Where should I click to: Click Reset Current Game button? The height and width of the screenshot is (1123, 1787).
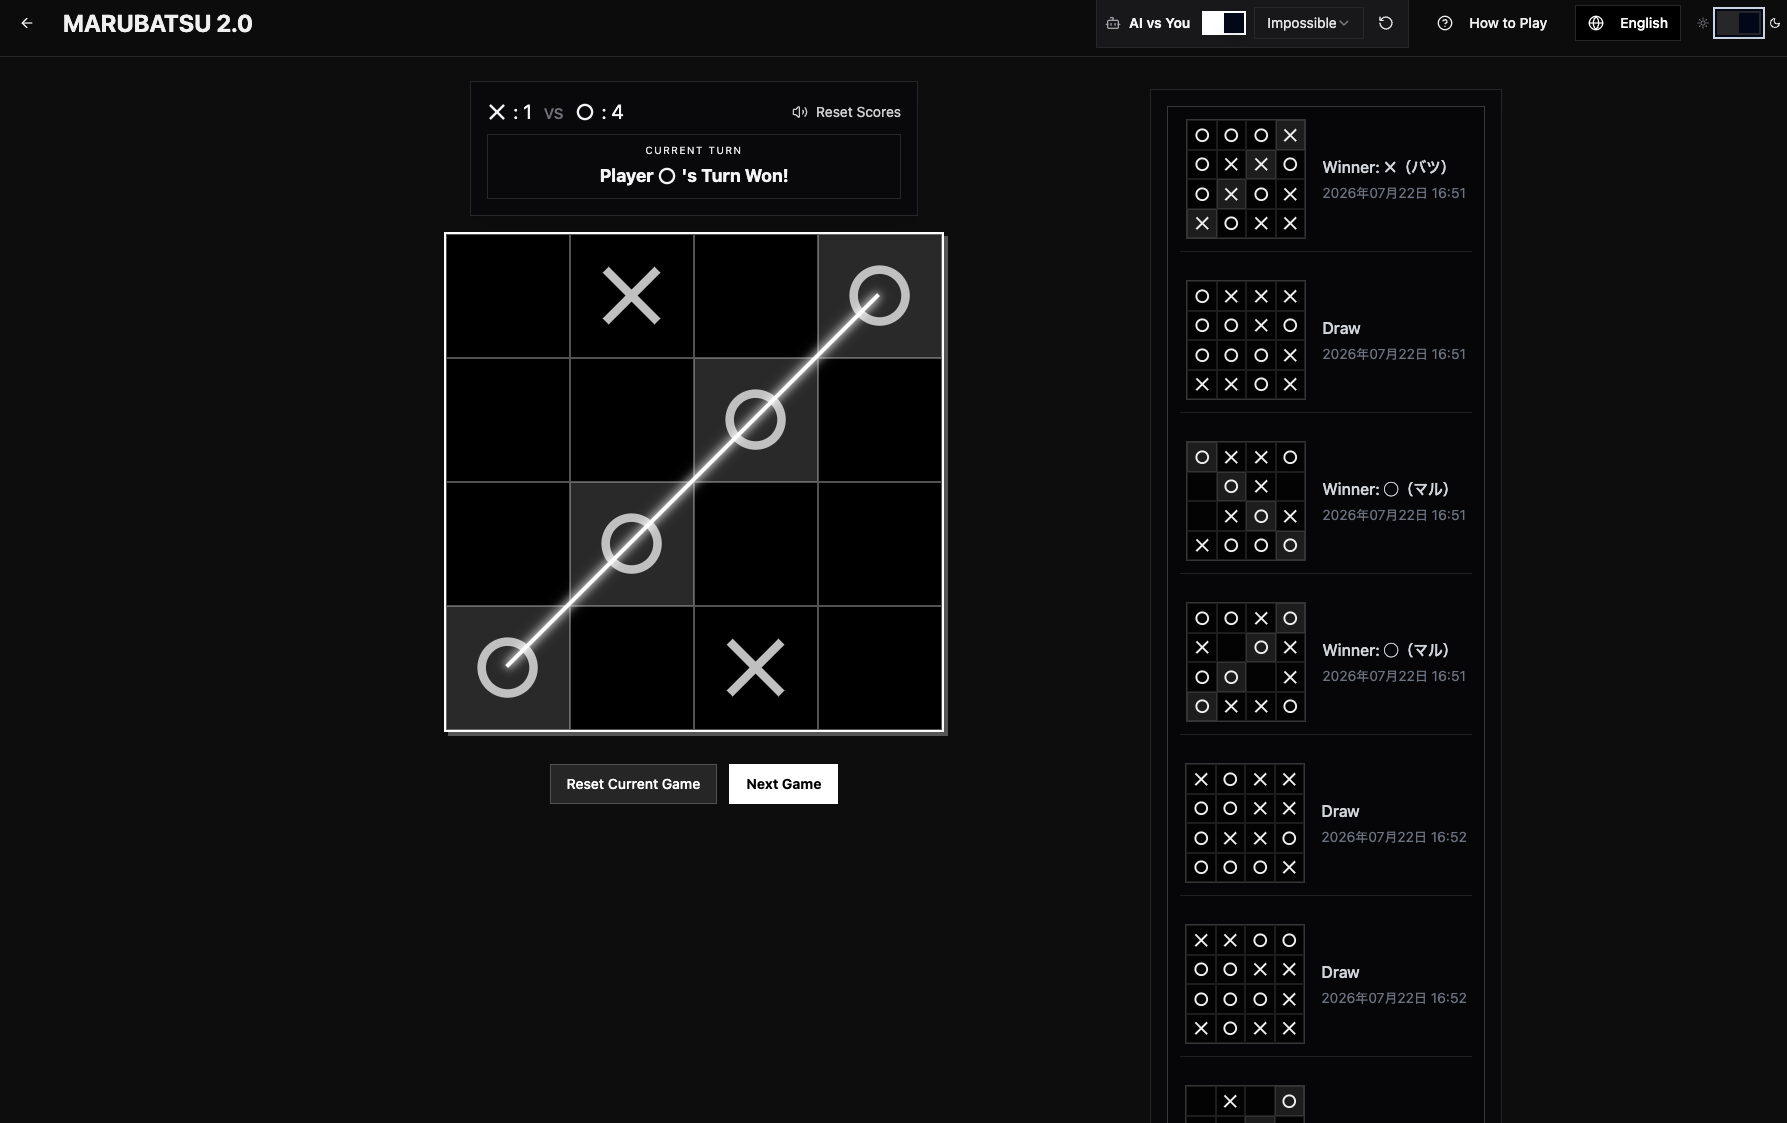pyautogui.click(x=633, y=784)
